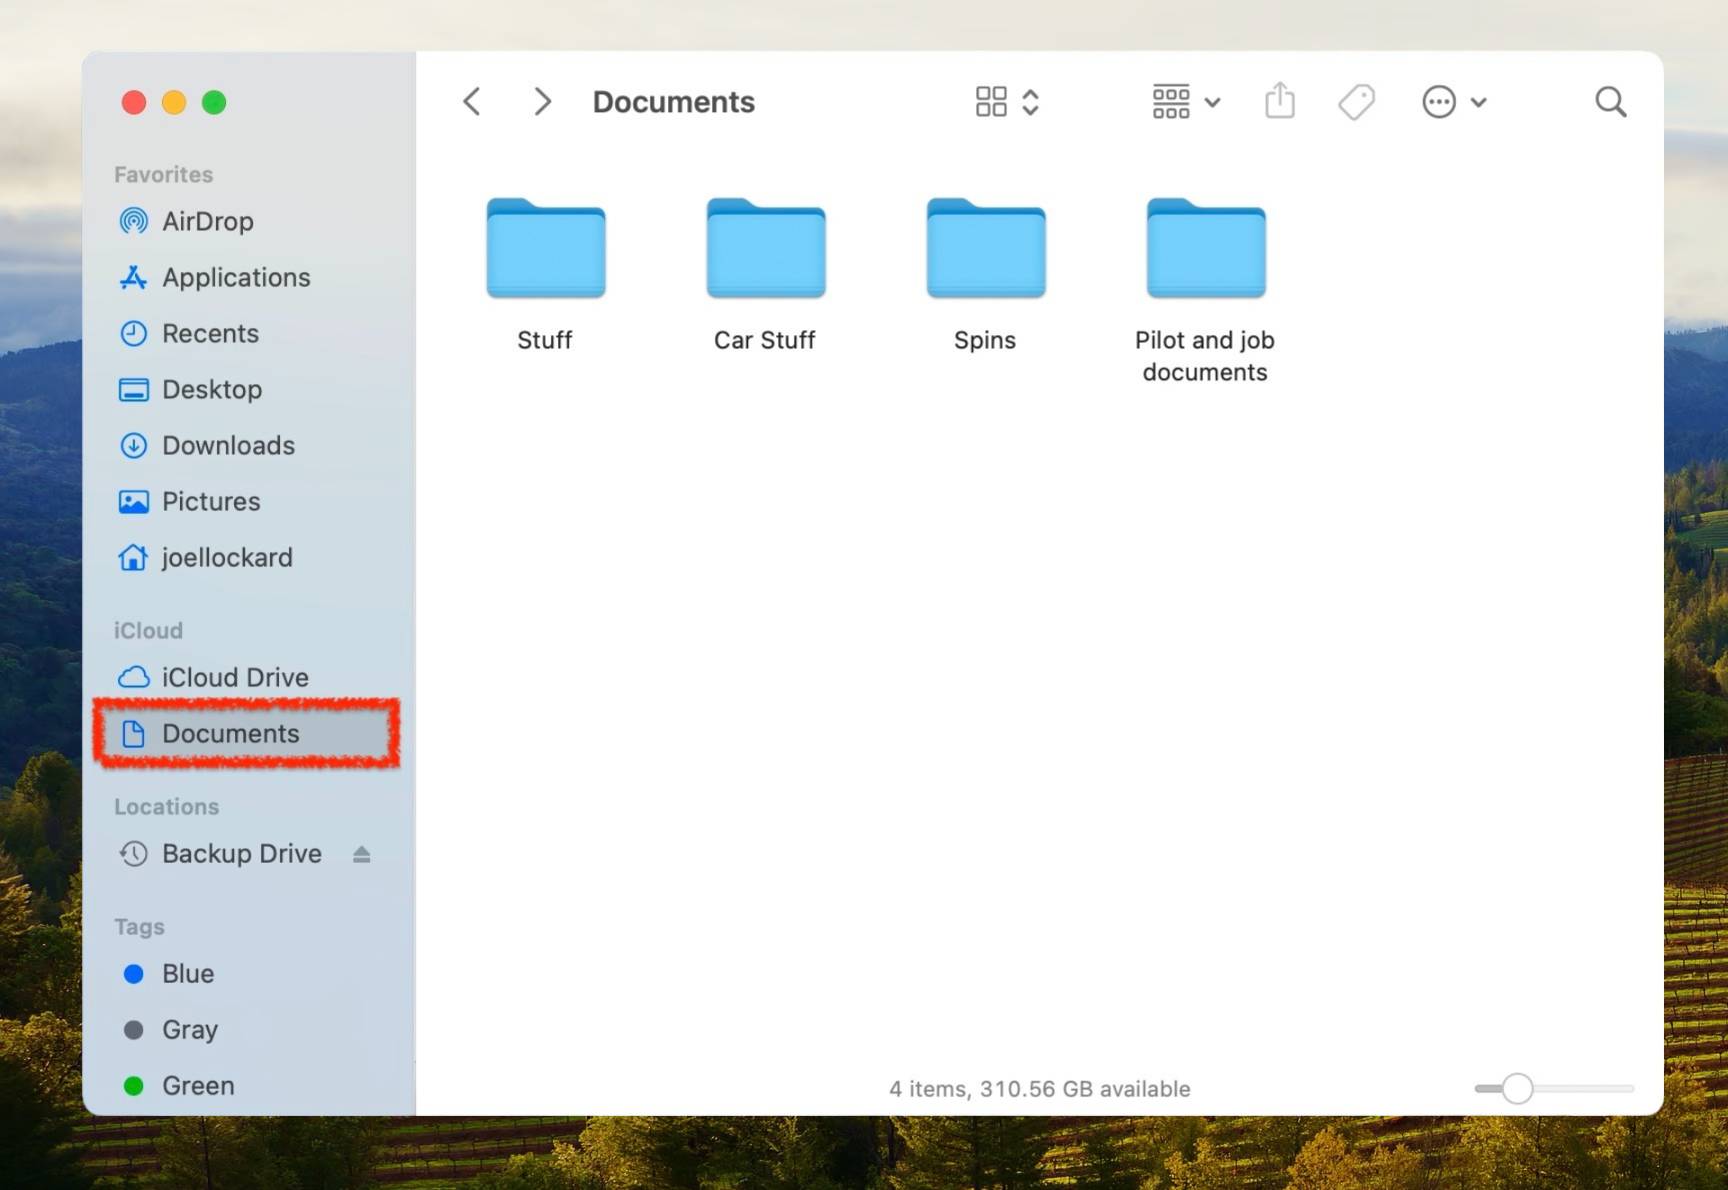
Task: Open the view sort order chevrons
Action: coord(1029,100)
